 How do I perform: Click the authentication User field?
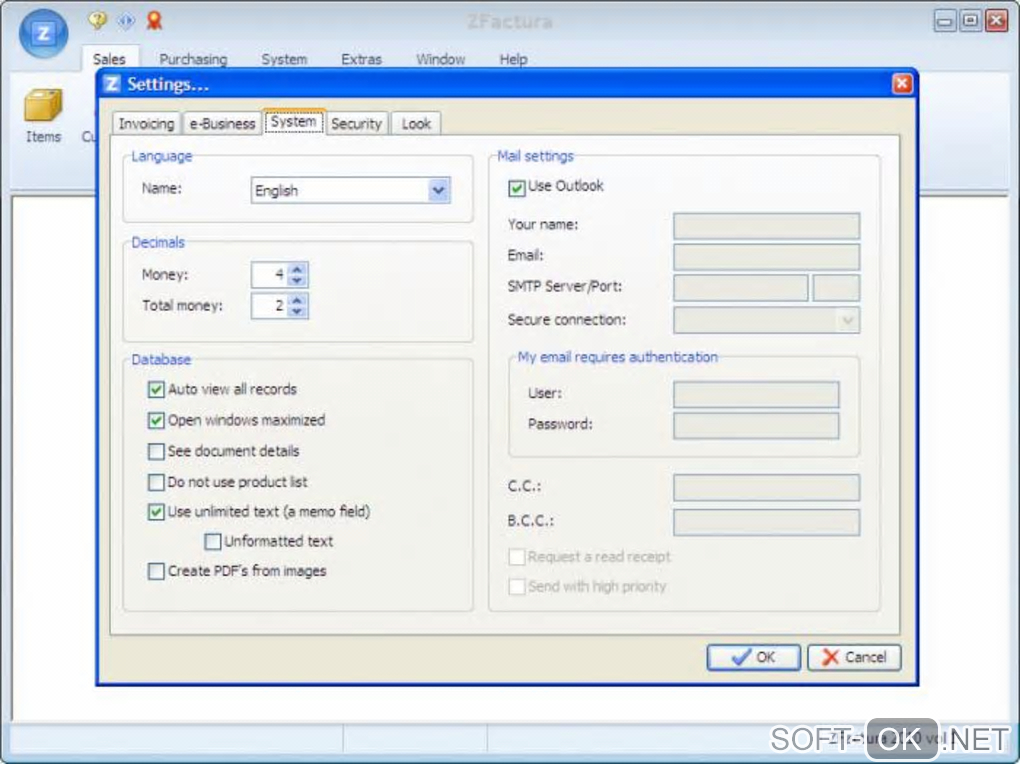point(756,394)
